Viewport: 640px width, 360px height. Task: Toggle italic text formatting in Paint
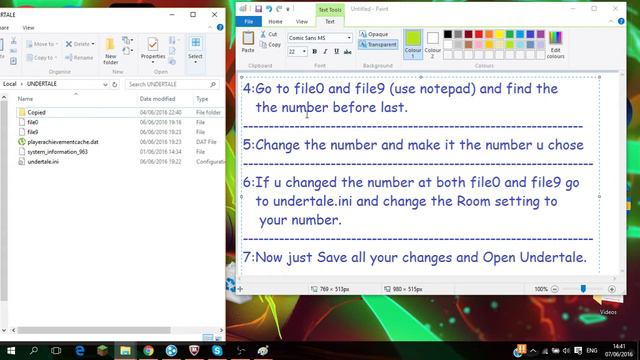click(x=325, y=51)
